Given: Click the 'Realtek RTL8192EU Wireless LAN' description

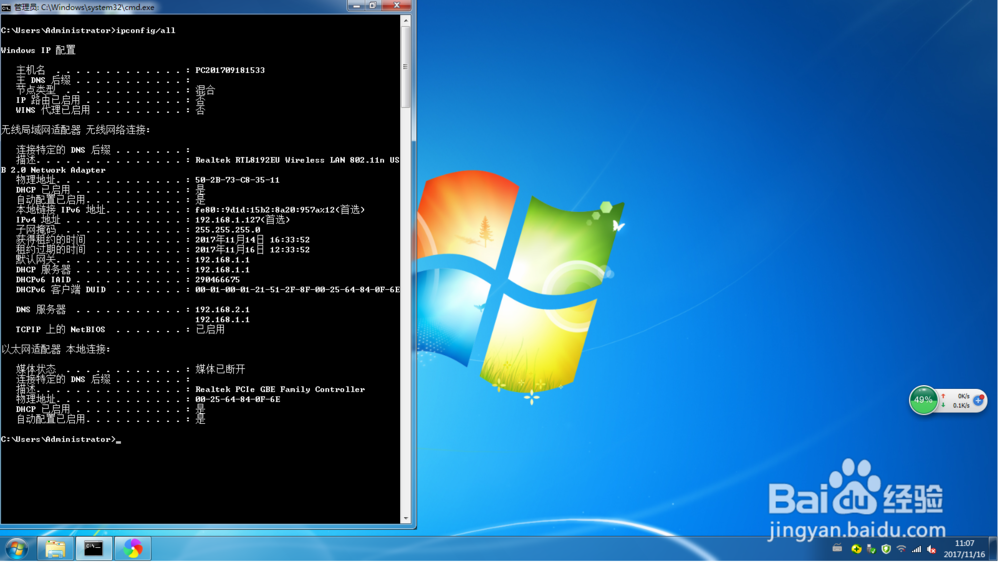Looking at the screenshot, I should 297,160.
